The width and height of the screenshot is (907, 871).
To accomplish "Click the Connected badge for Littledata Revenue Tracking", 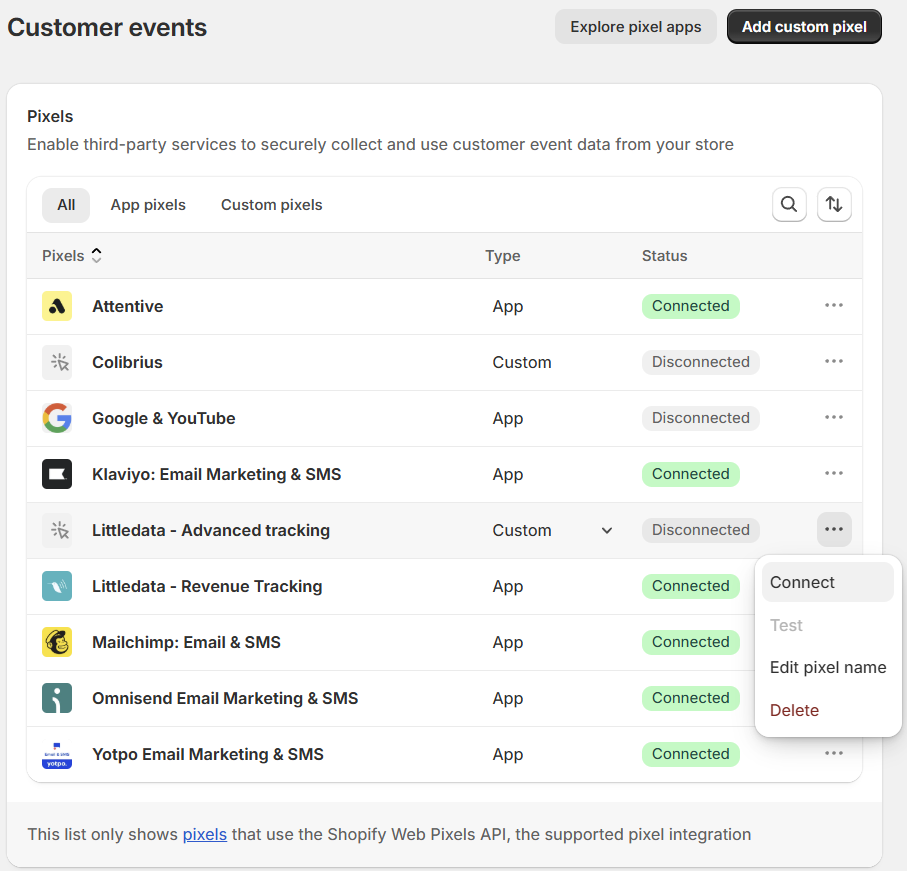I will [x=691, y=586].
